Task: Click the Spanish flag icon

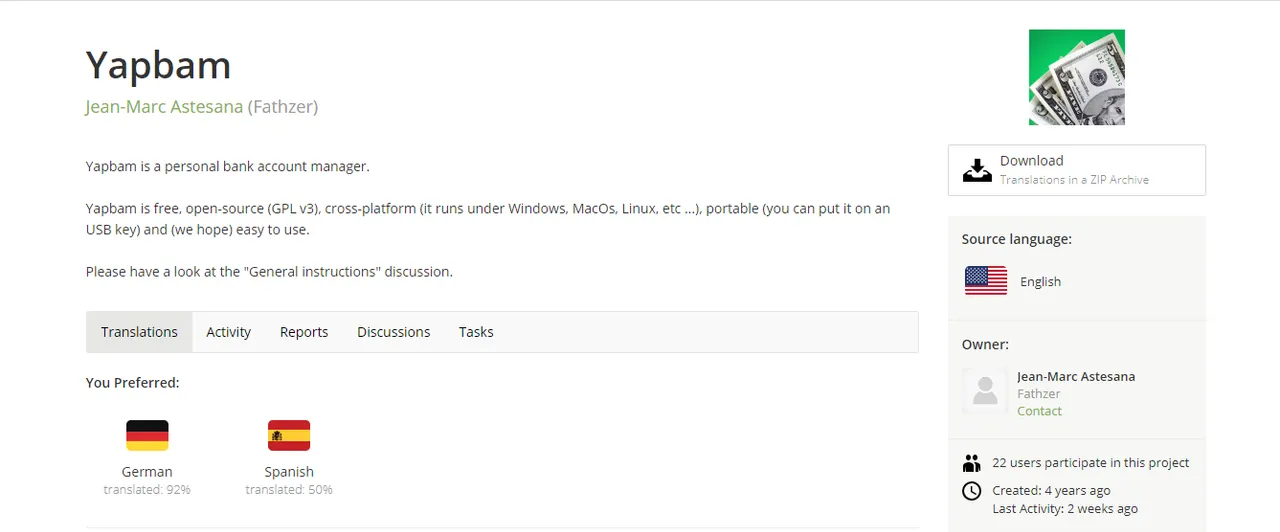Action: tap(289, 436)
